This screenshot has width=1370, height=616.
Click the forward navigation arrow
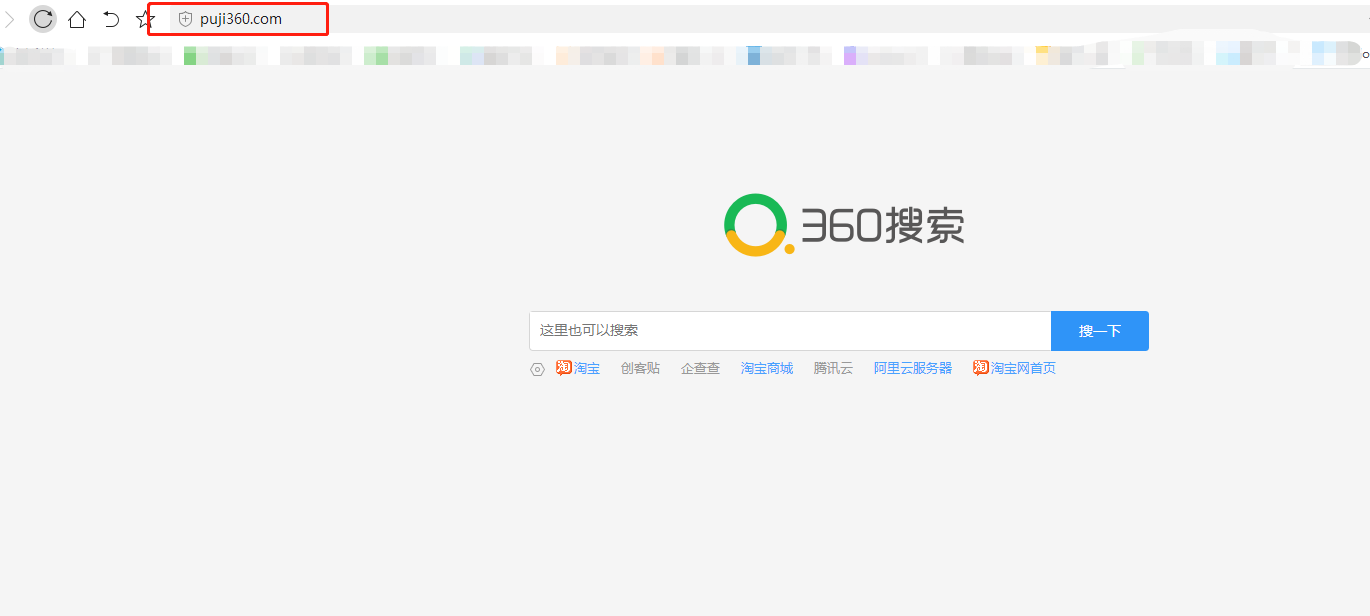10,19
